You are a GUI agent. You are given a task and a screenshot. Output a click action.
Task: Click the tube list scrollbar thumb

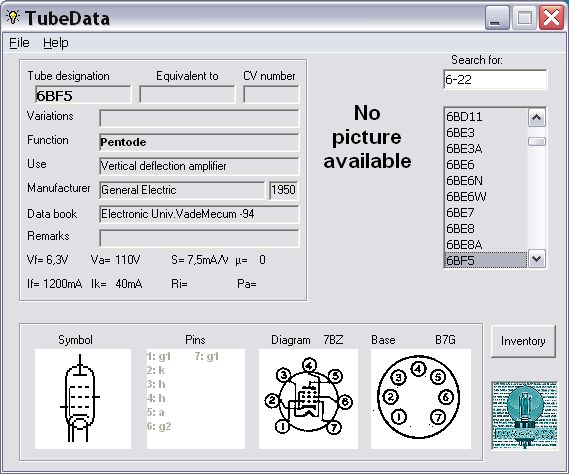pyautogui.click(x=536, y=142)
